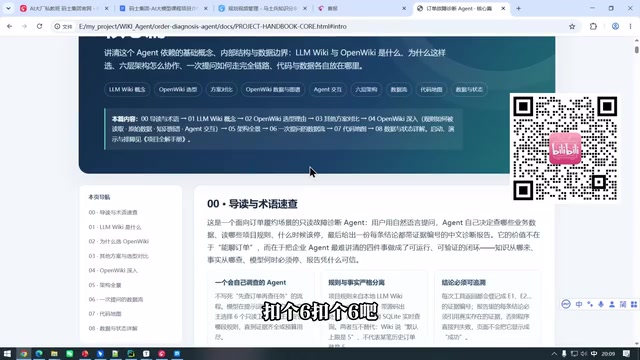Open sidebar link 00 · 导读与术语速查
Image resolution: width=640 pixels, height=360 pixels.
point(113,212)
